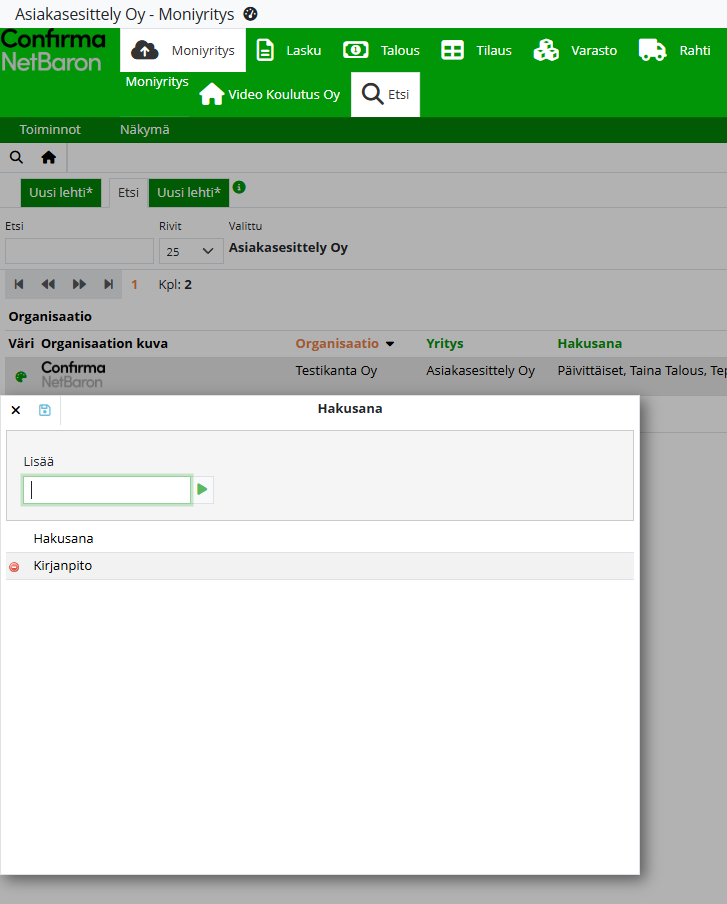Screen dimensions: 727x904
Task: Remove the Kirjanpito keyword with red icon
Action: (x=14, y=567)
